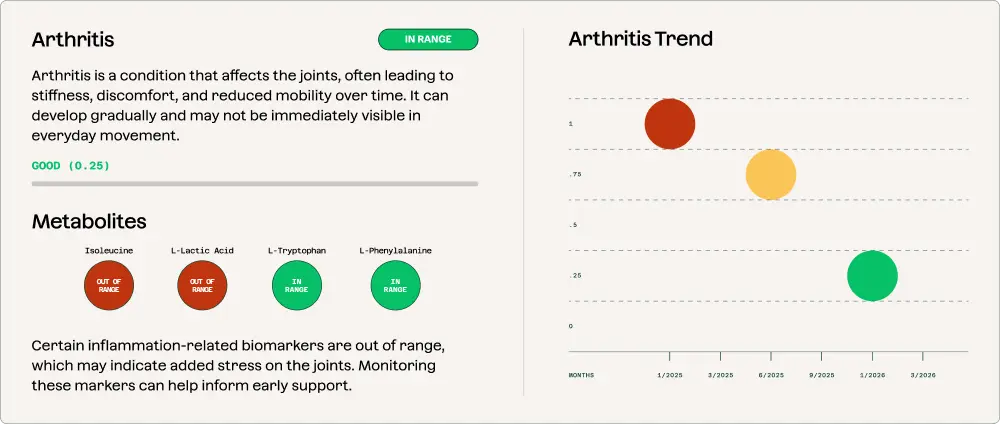Select the 6/2025 month axis label

pos(771,375)
